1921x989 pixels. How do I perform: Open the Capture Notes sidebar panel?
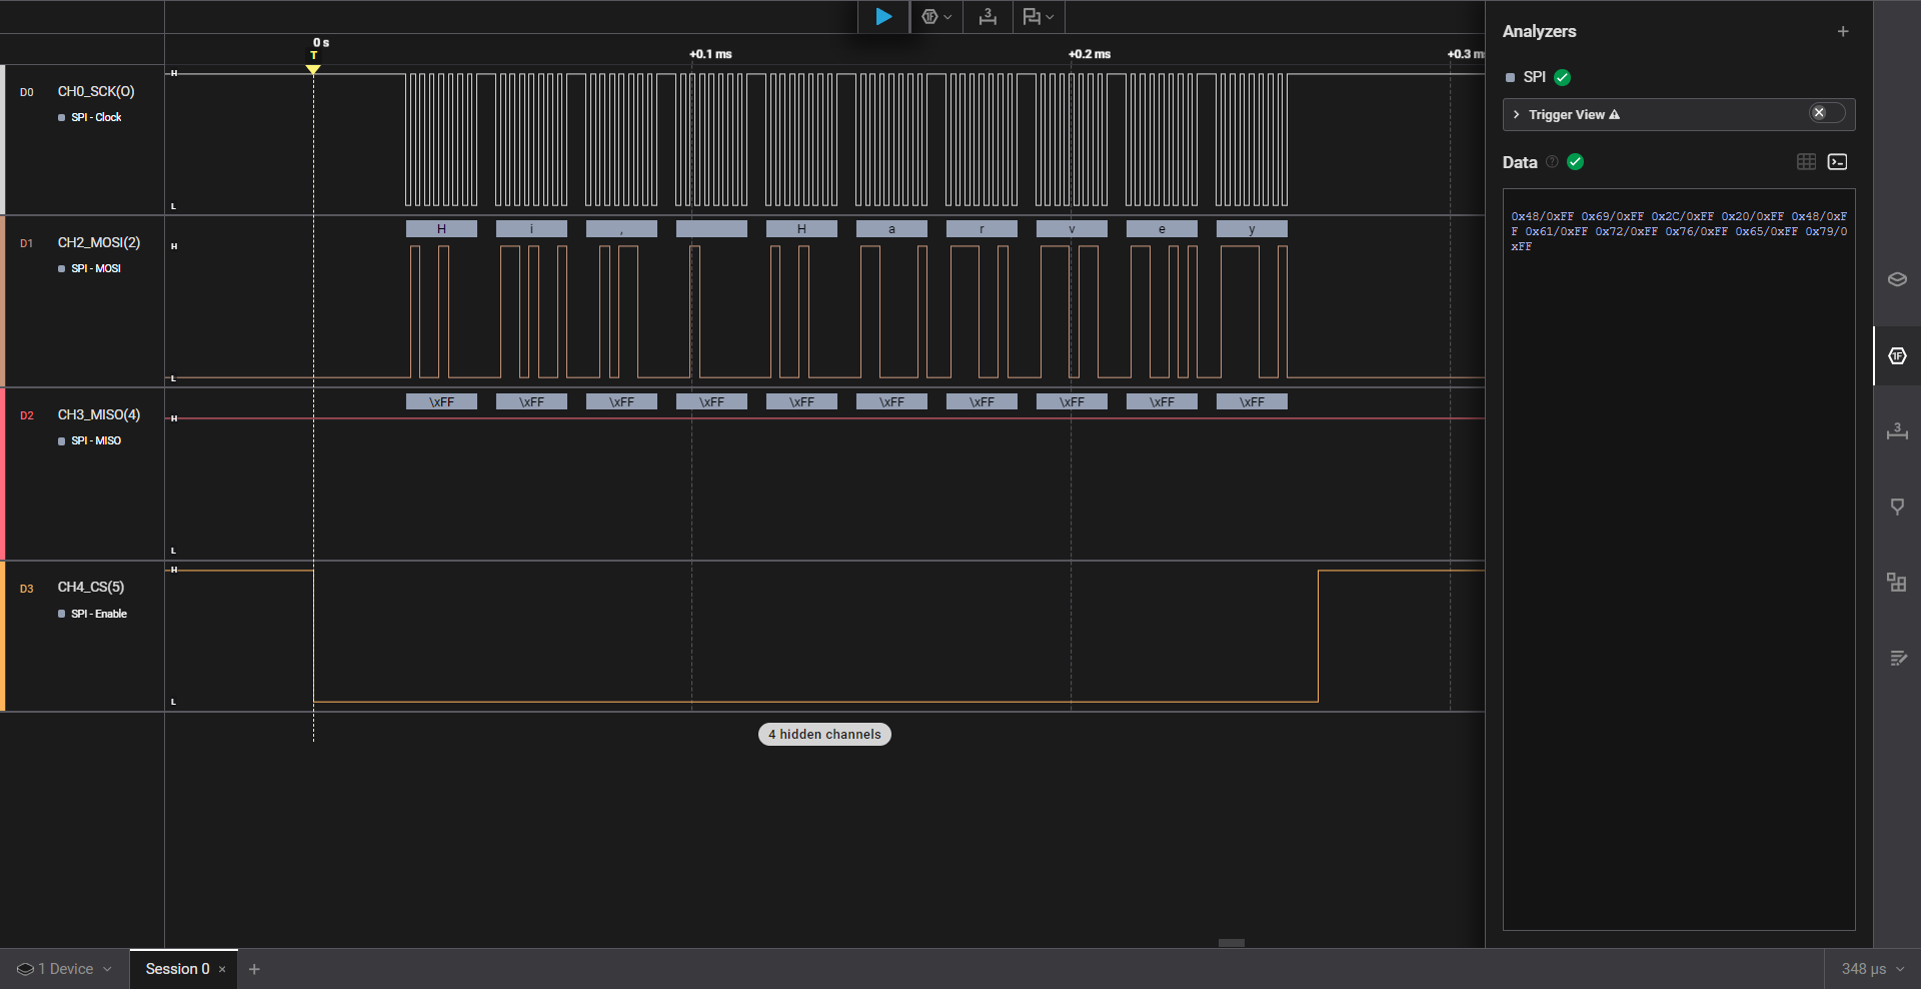pos(1897,658)
